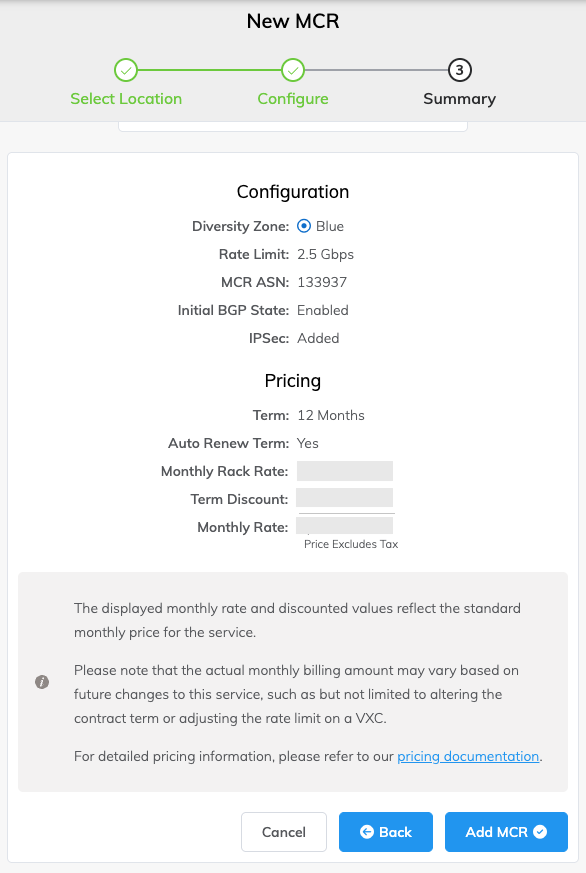Viewport: 586px width, 873px height.
Task: Select the Blue diversity zone radio indicator
Action: [304, 226]
